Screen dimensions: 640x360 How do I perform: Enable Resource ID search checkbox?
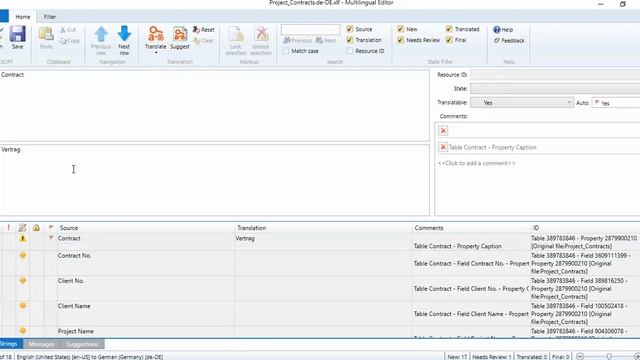(350, 51)
